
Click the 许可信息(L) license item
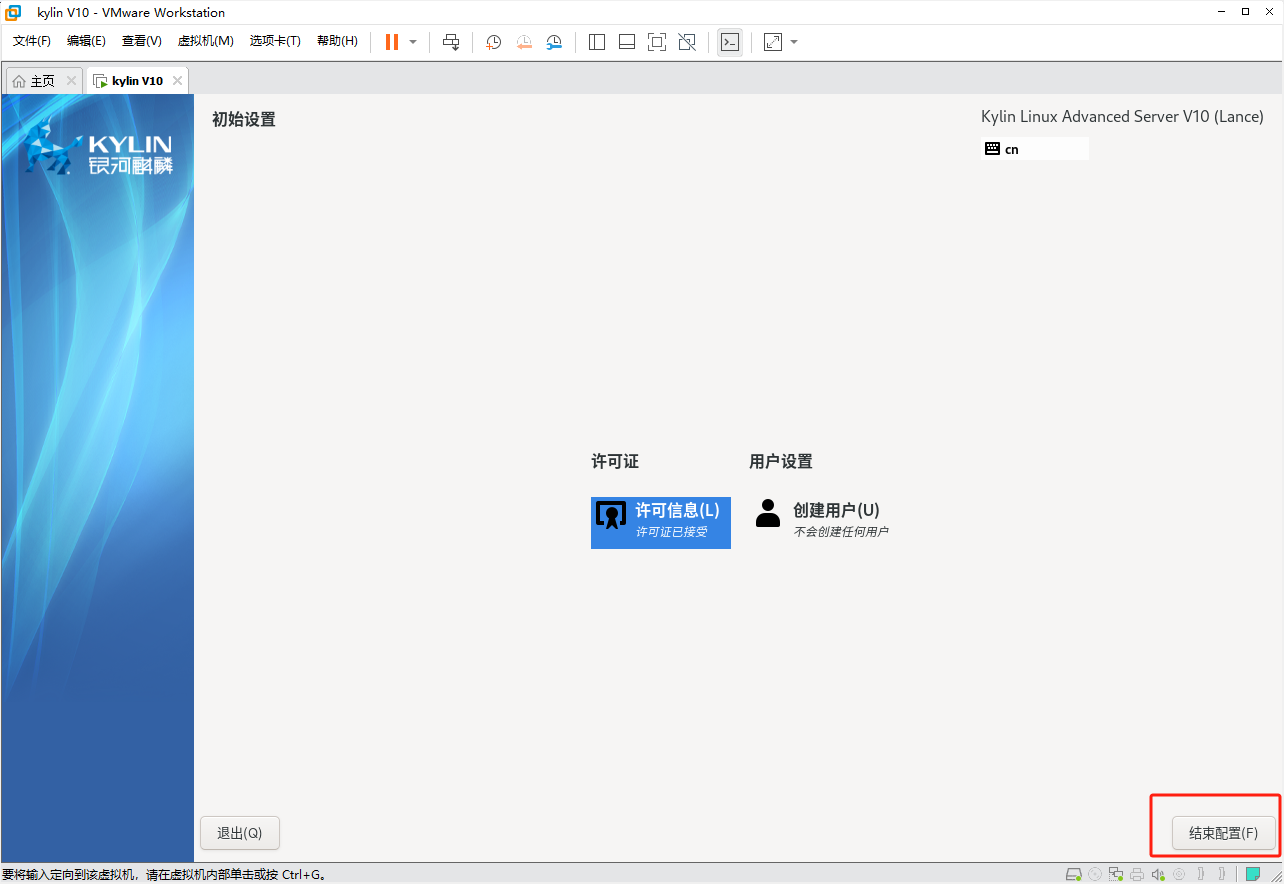(661, 522)
